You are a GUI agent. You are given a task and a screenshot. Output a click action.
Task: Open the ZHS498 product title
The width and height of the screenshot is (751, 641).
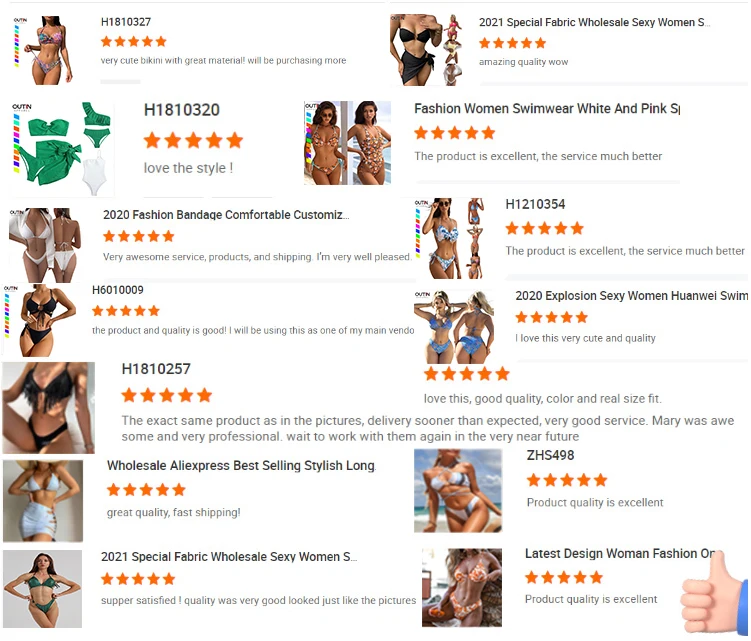[550, 455]
